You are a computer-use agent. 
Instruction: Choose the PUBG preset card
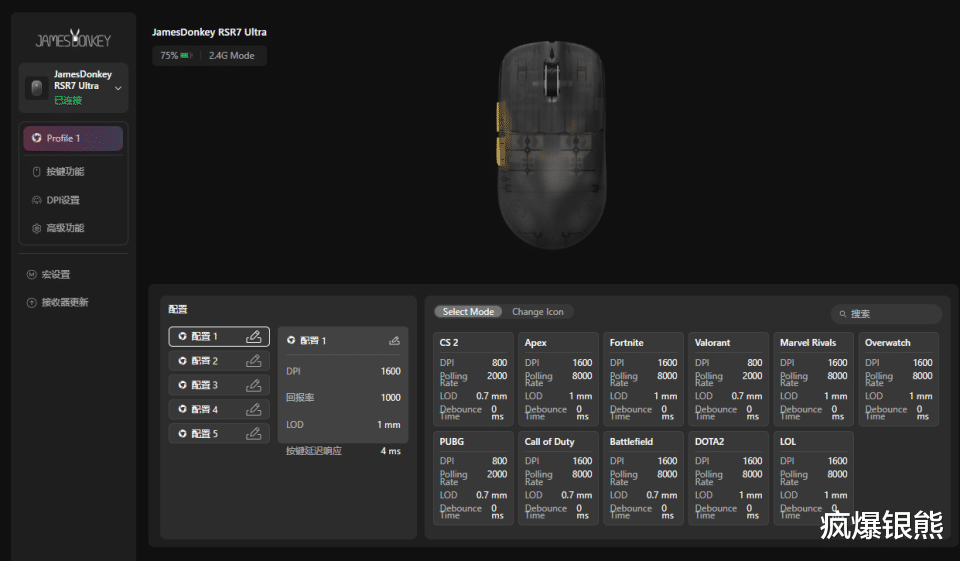coord(473,478)
